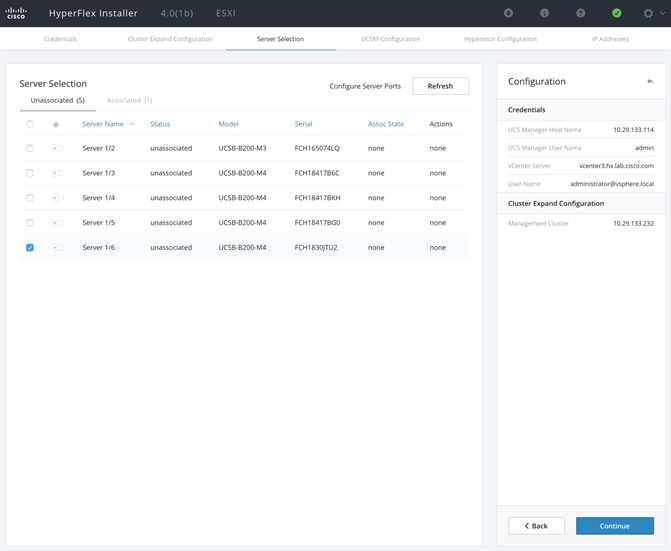Collapse the Configuration panel arrow

click(x=650, y=81)
